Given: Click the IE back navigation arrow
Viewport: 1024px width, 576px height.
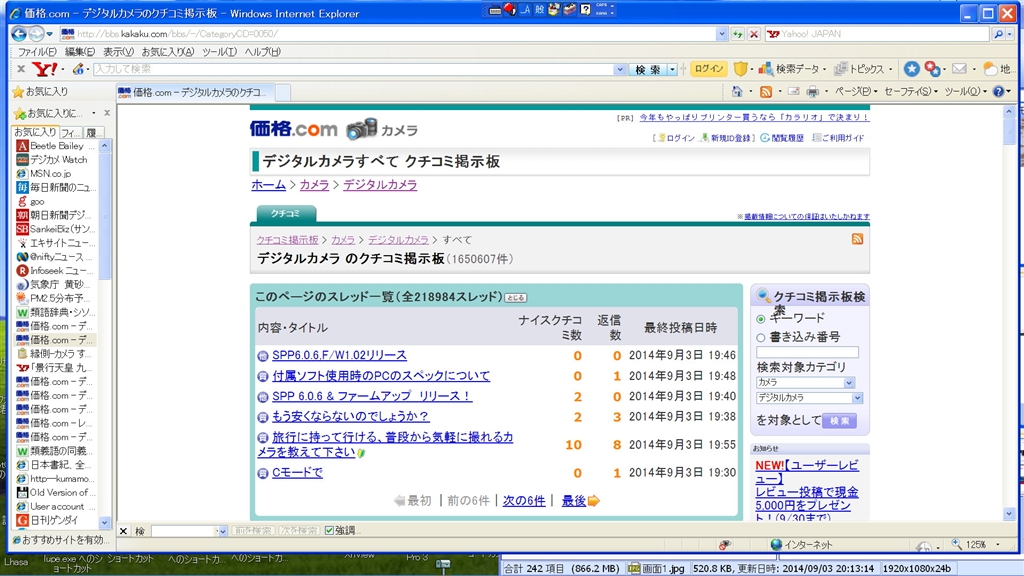Looking at the screenshot, I should [x=21, y=34].
